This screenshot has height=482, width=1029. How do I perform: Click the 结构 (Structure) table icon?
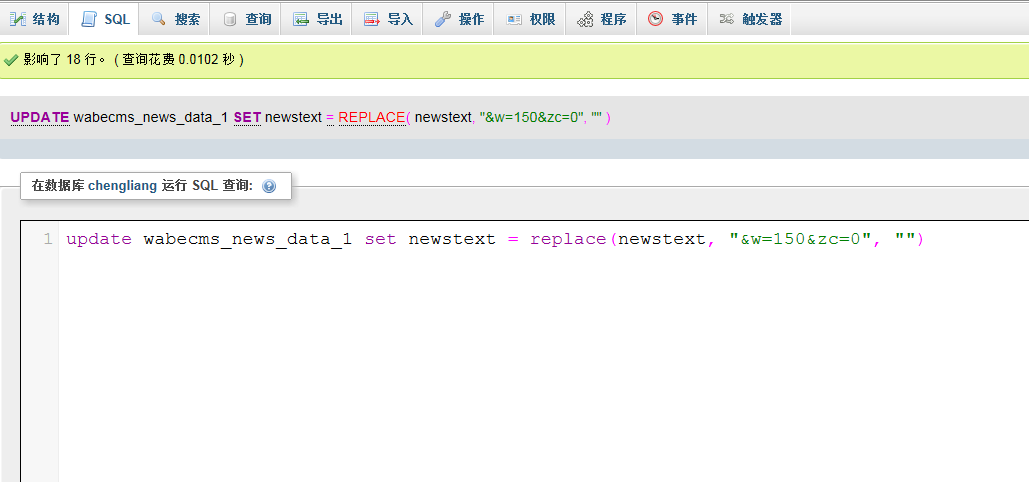pyautogui.click(x=17, y=19)
